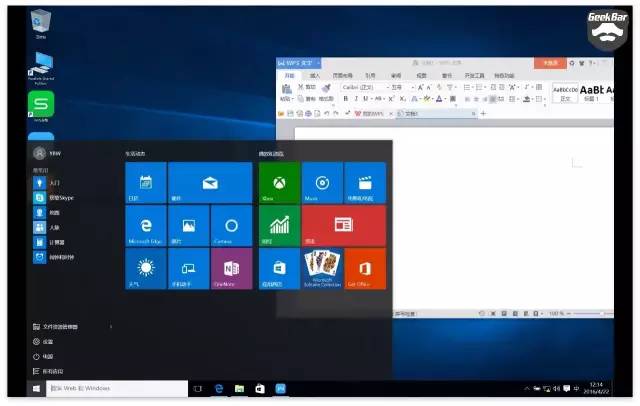Open the Movies & TV clapperboard tile
The height and width of the screenshot is (406, 640).
365,182
